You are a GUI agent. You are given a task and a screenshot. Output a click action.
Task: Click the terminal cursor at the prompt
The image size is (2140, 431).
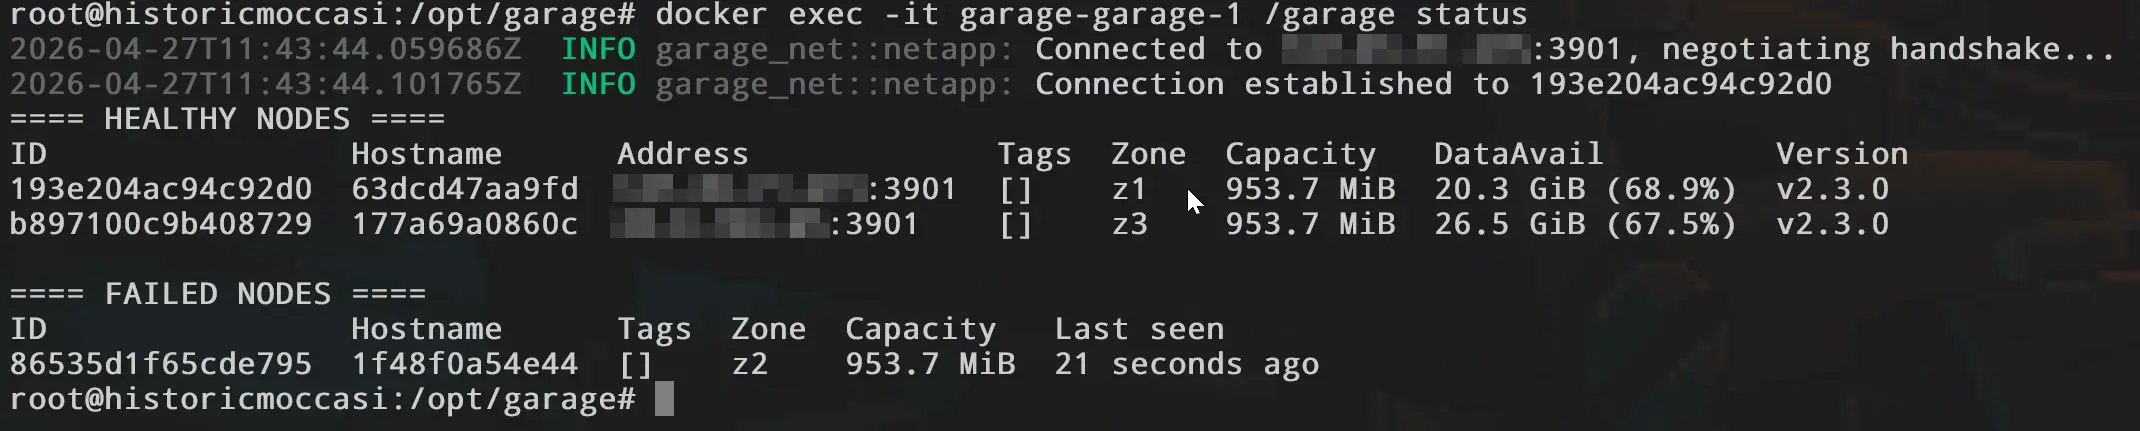664,399
